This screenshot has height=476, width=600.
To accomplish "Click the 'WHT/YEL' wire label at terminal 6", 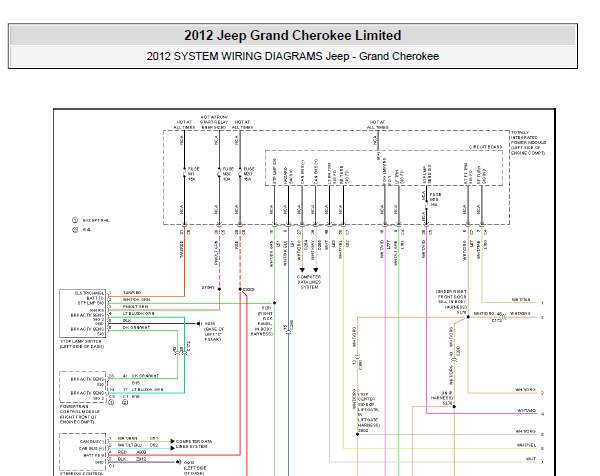I will (x=527, y=445).
